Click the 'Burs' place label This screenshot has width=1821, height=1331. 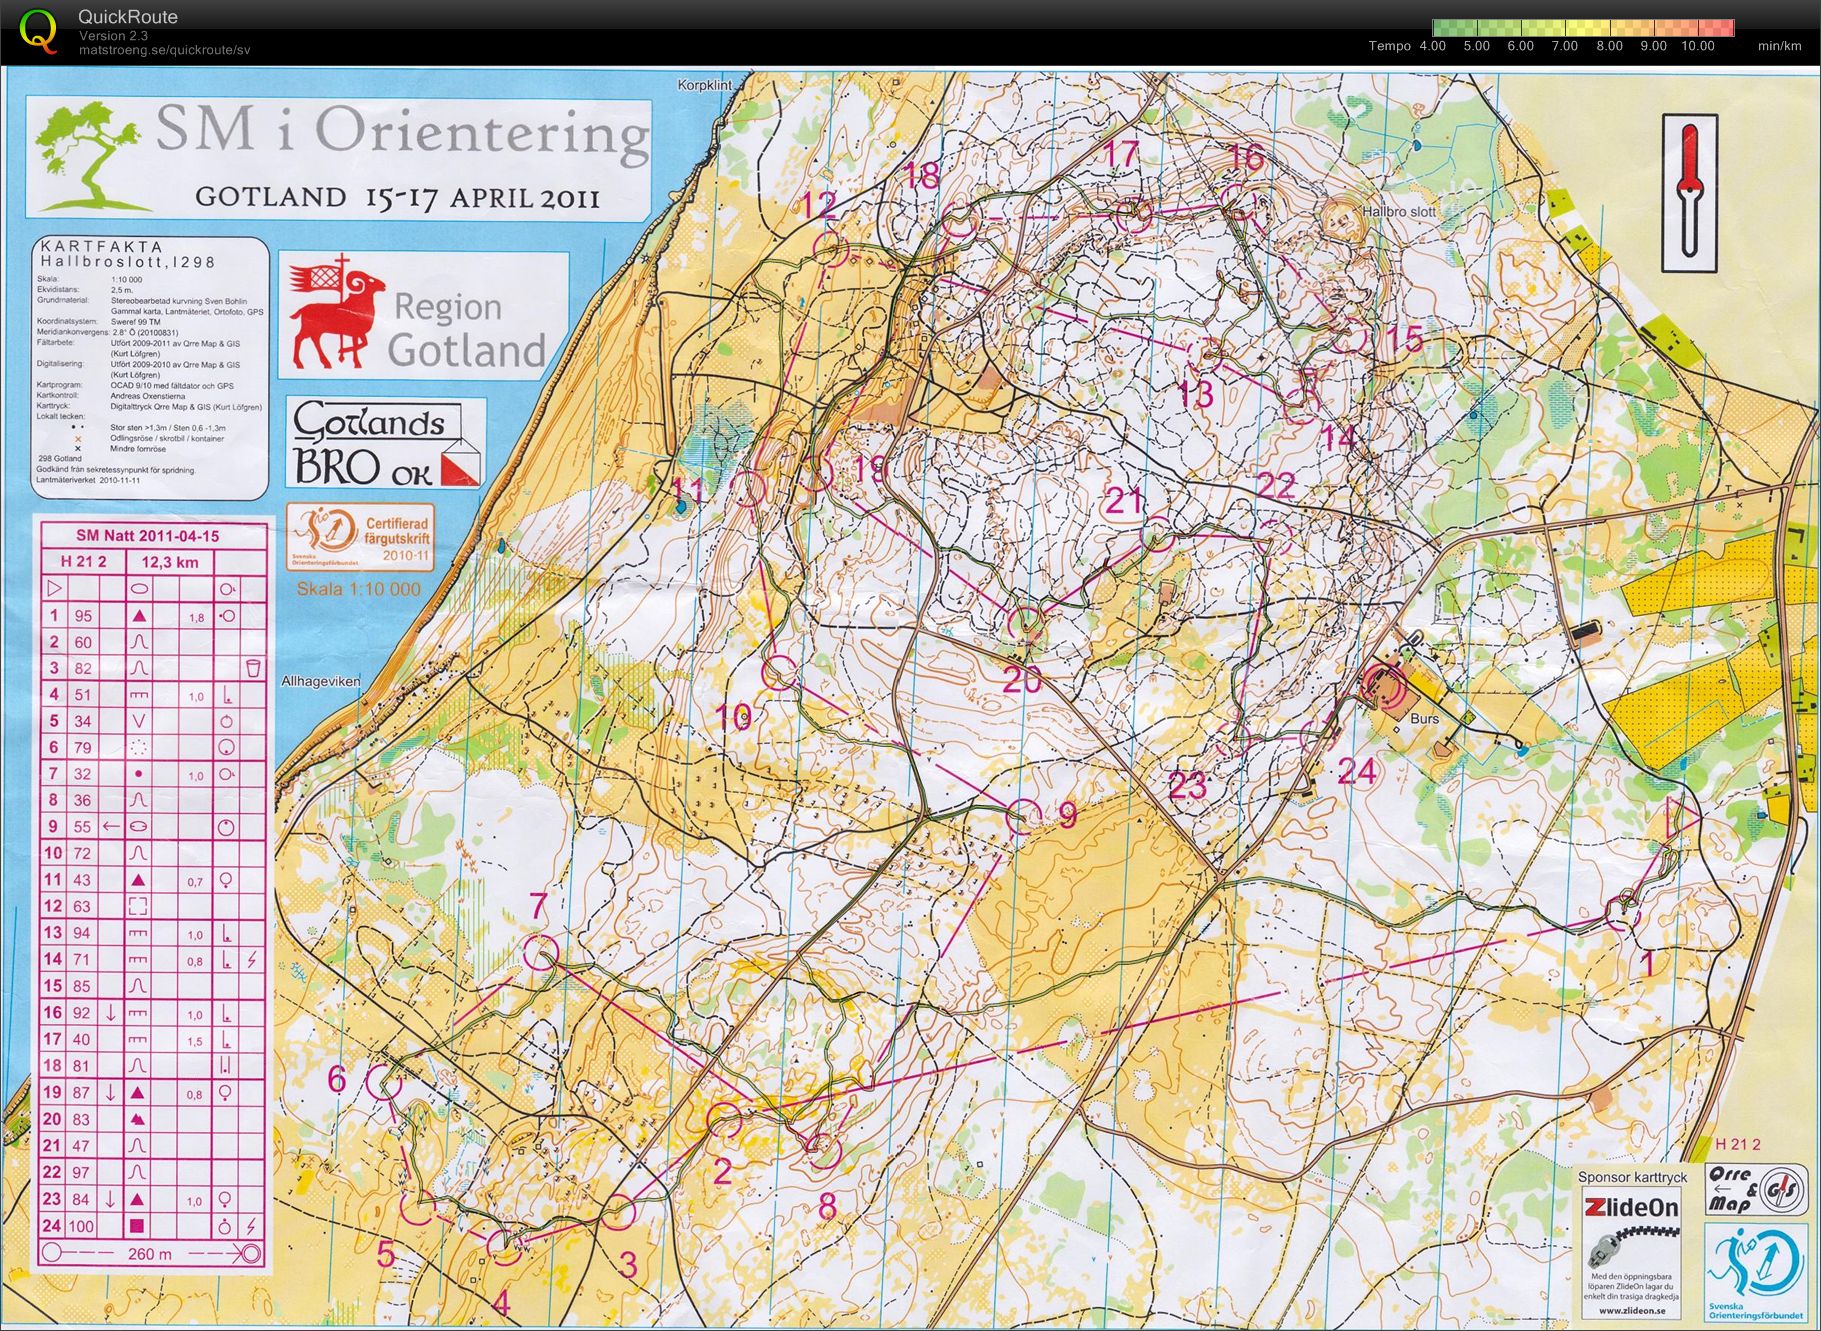point(1424,719)
